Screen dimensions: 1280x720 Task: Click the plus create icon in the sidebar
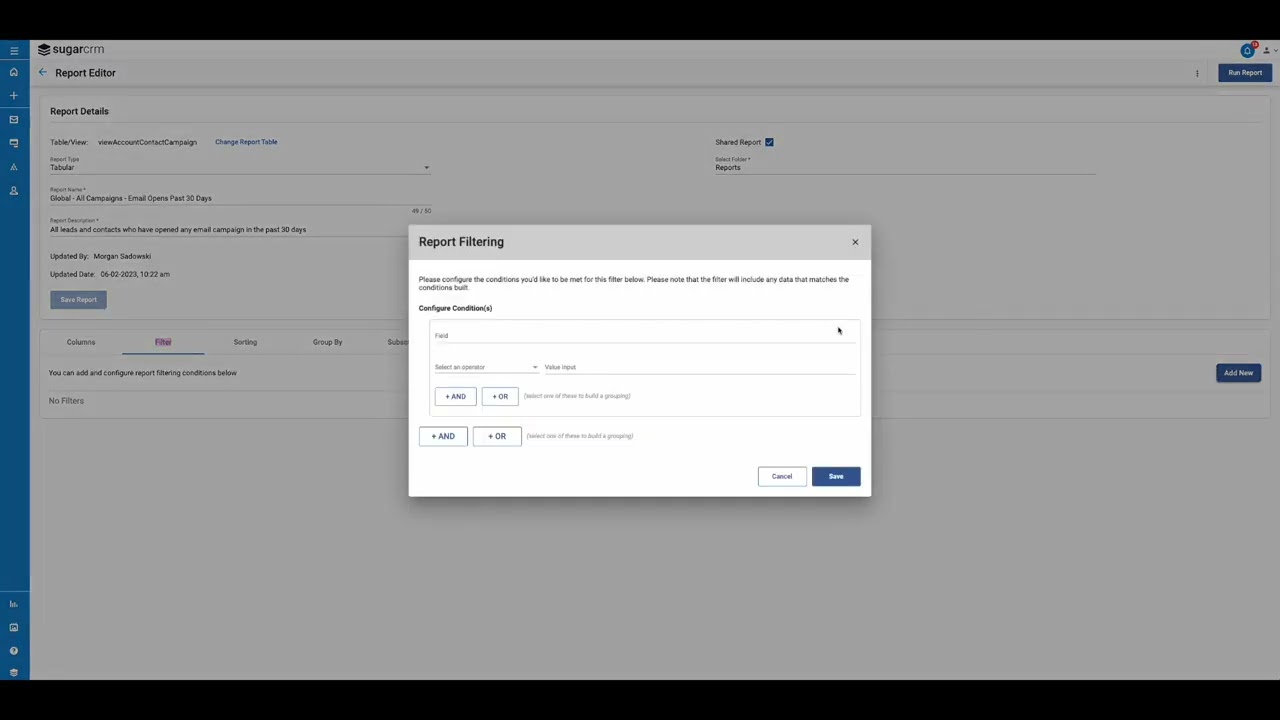(14, 96)
